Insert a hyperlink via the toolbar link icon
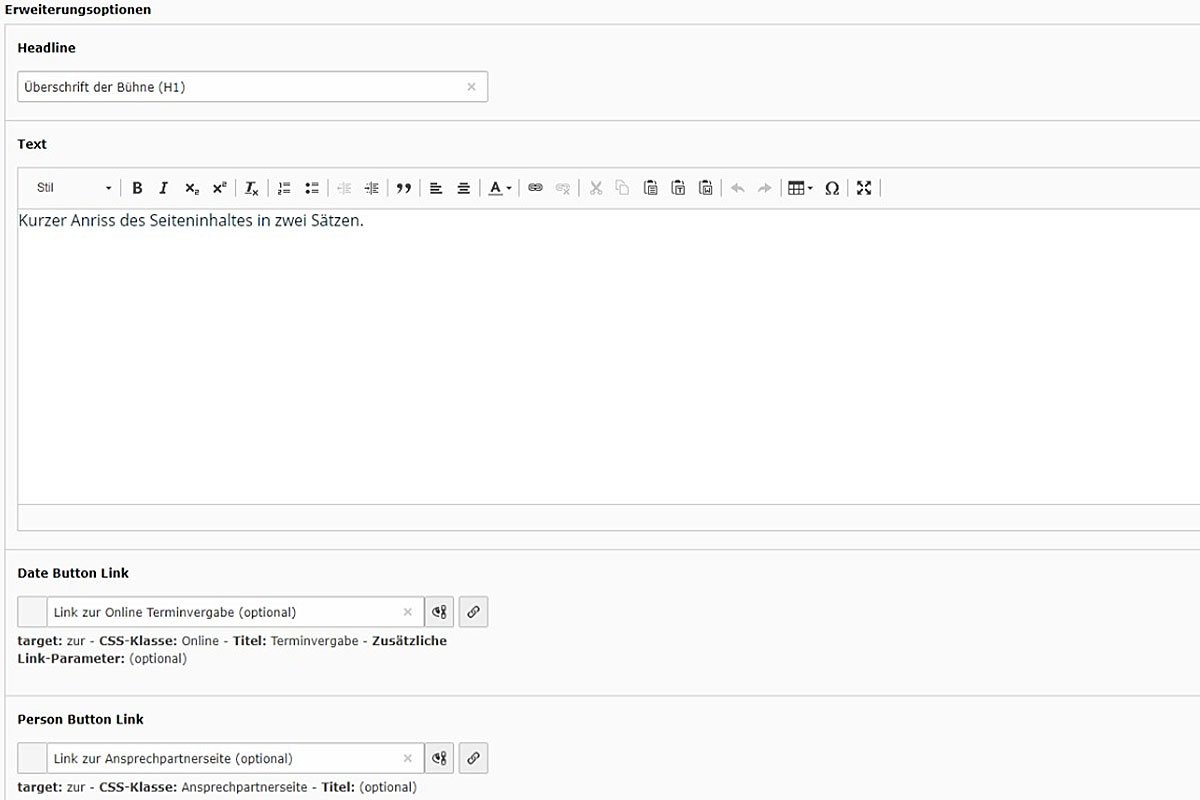Screen dimensions: 1200x800 535,188
